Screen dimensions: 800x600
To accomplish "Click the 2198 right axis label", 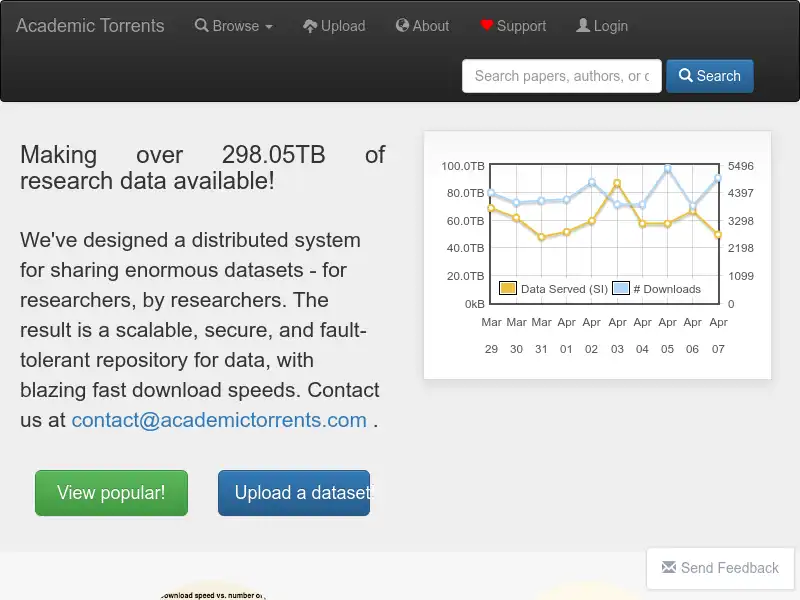I will click(741, 248).
